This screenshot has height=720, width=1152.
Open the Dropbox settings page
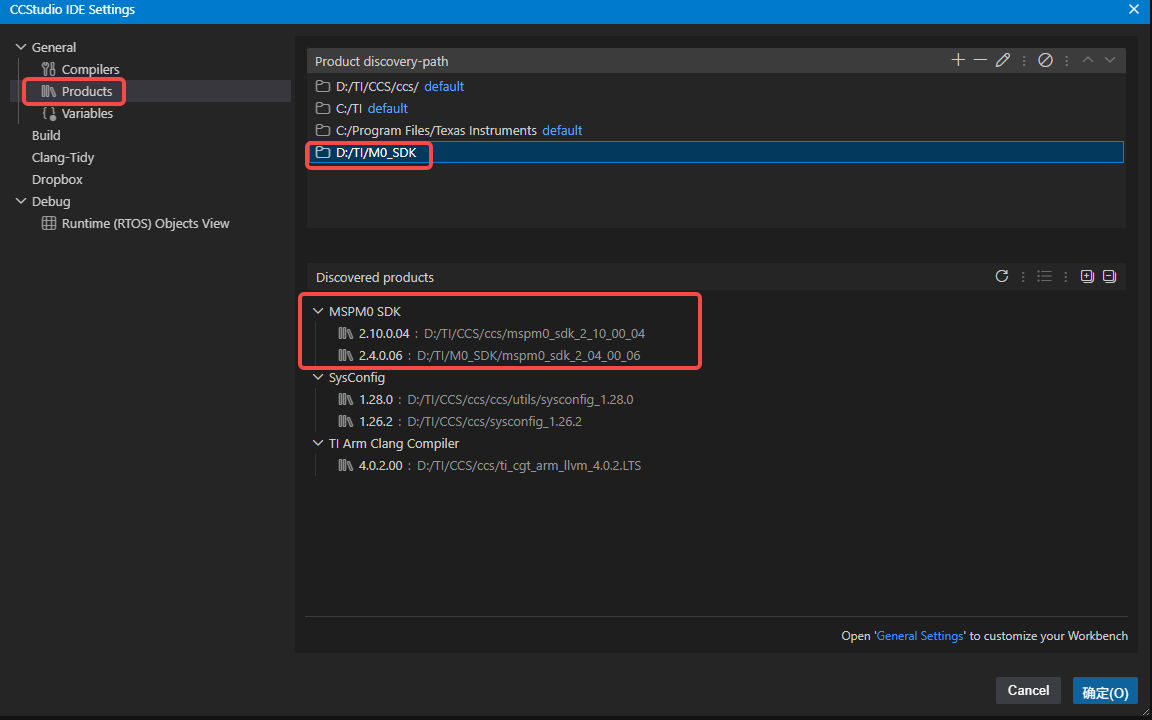[x=57, y=179]
